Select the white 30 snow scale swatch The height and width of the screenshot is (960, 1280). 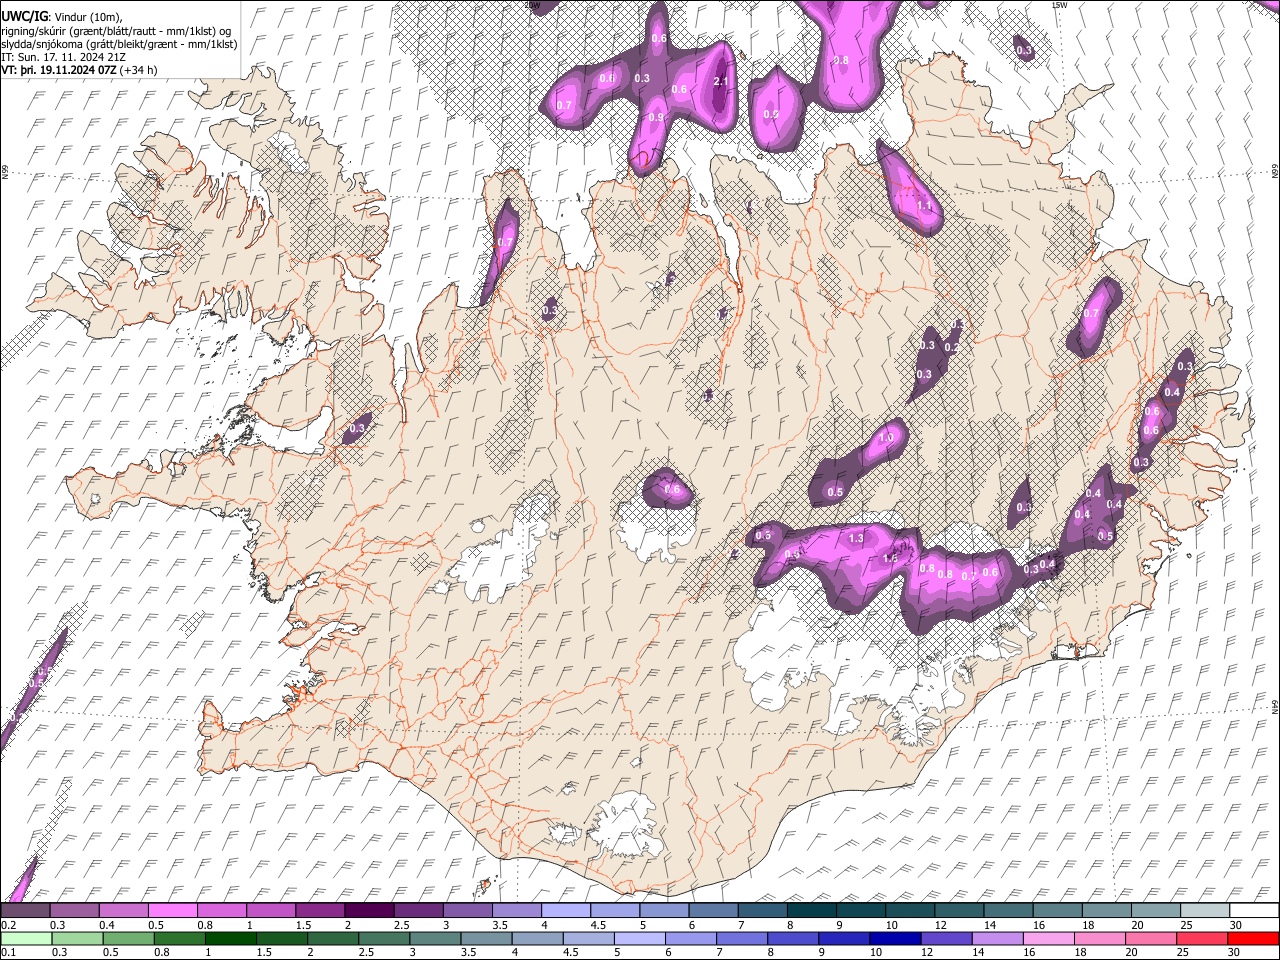(x=1254, y=911)
